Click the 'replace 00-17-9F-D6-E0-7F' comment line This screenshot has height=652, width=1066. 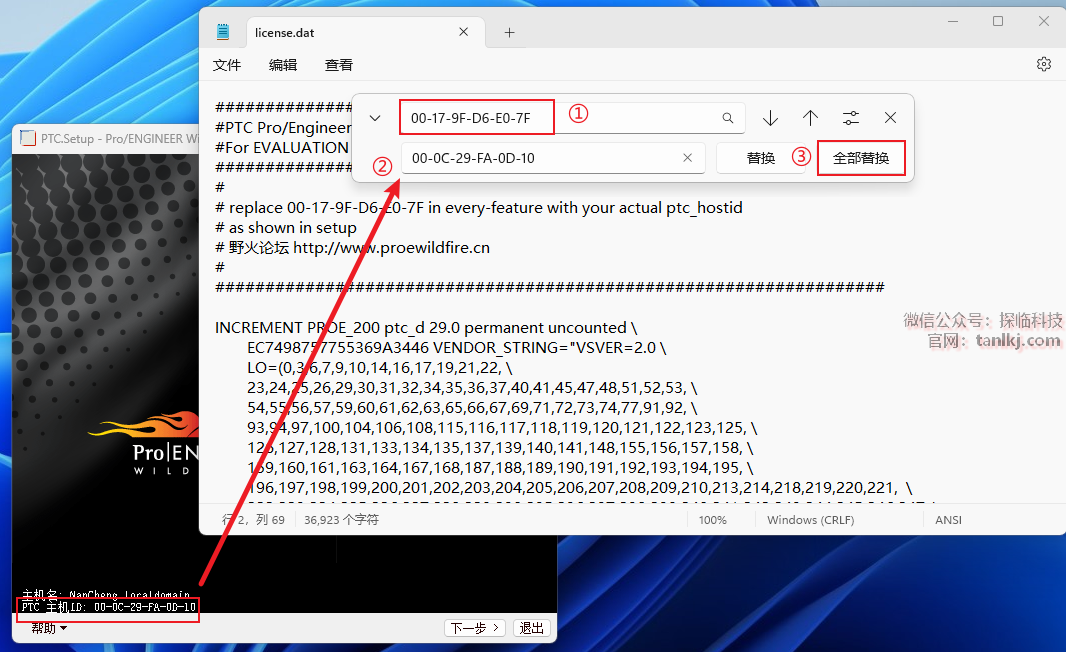479,207
